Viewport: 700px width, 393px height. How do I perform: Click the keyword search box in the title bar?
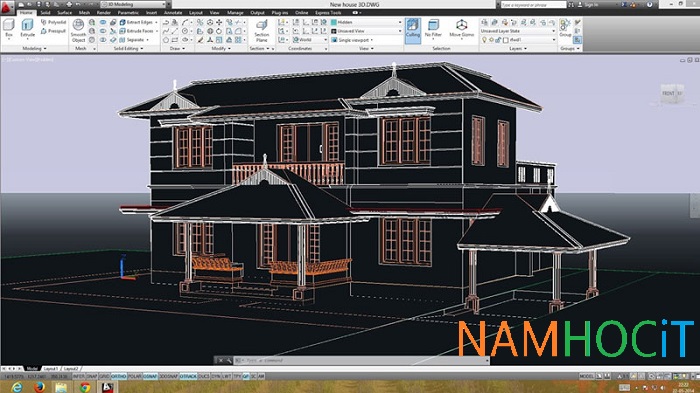pyautogui.click(x=533, y=4)
